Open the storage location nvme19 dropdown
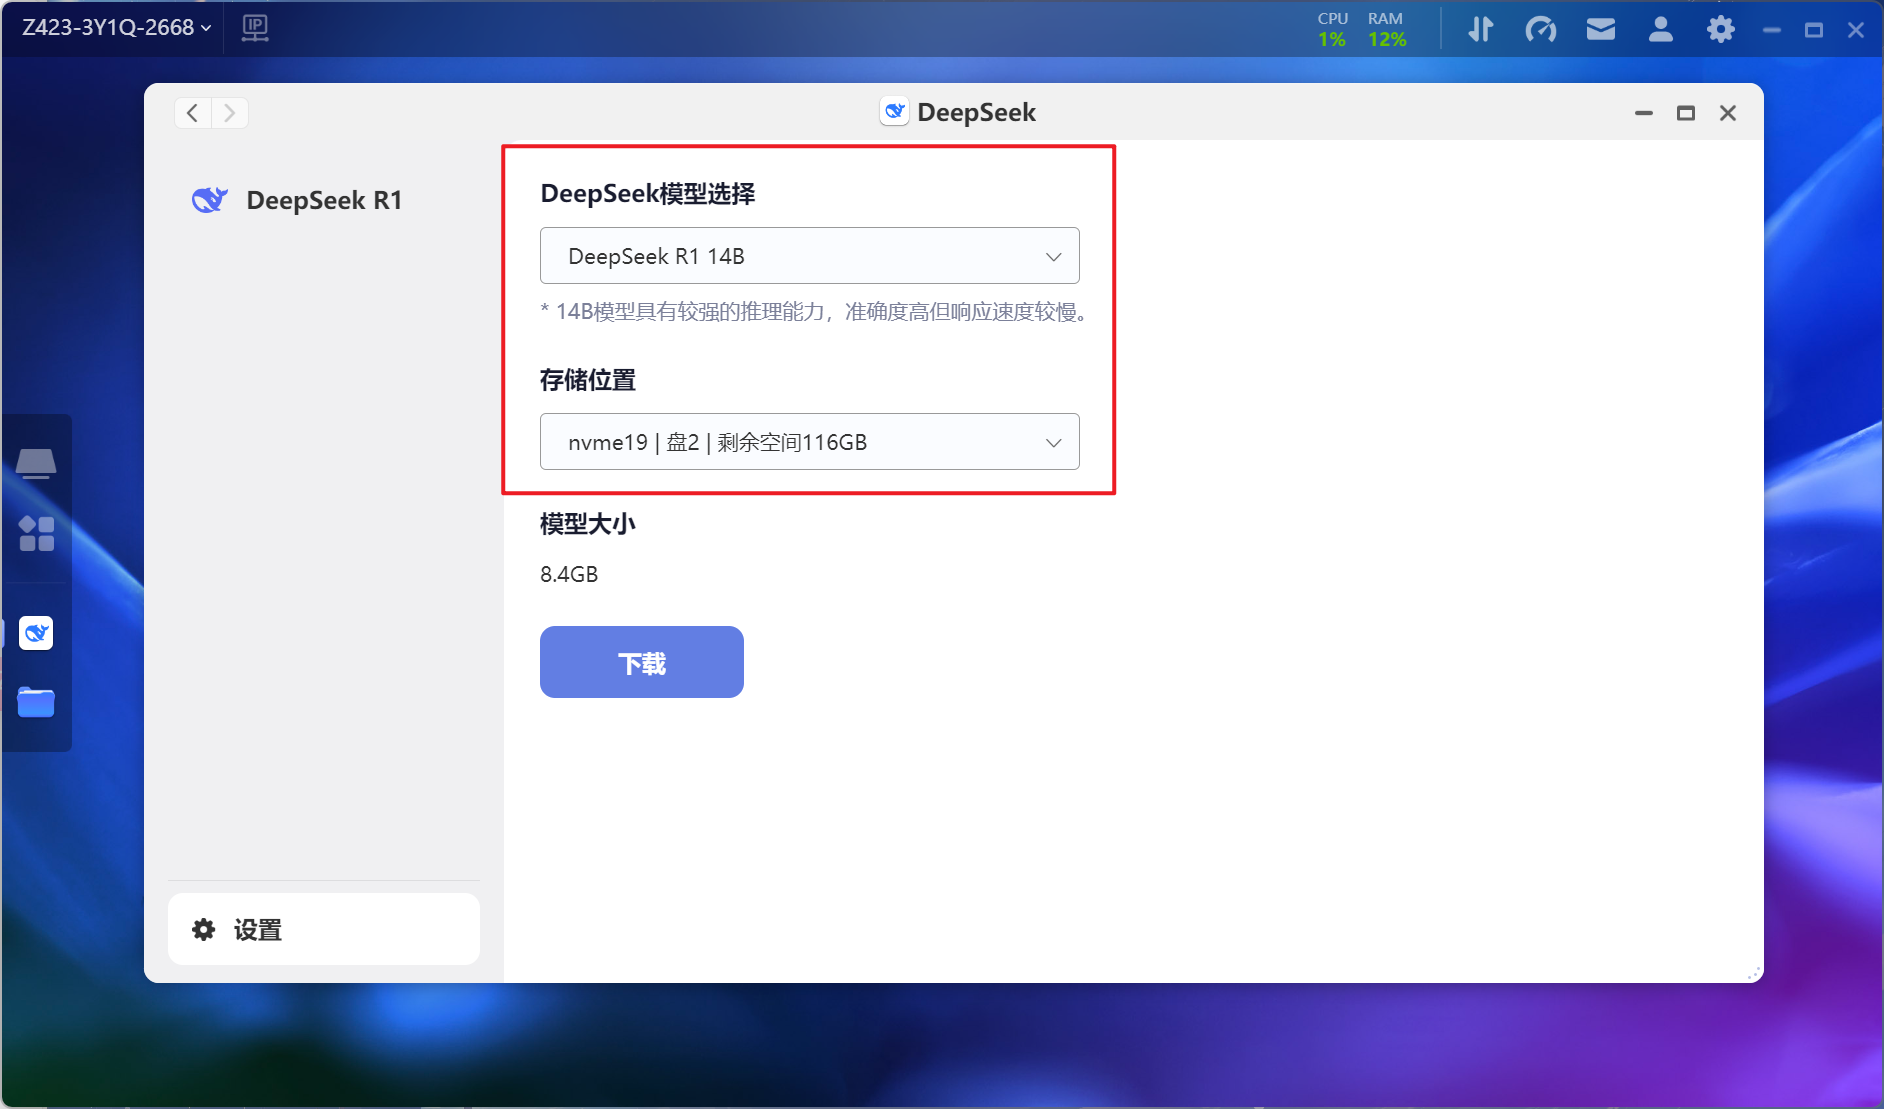 click(809, 442)
